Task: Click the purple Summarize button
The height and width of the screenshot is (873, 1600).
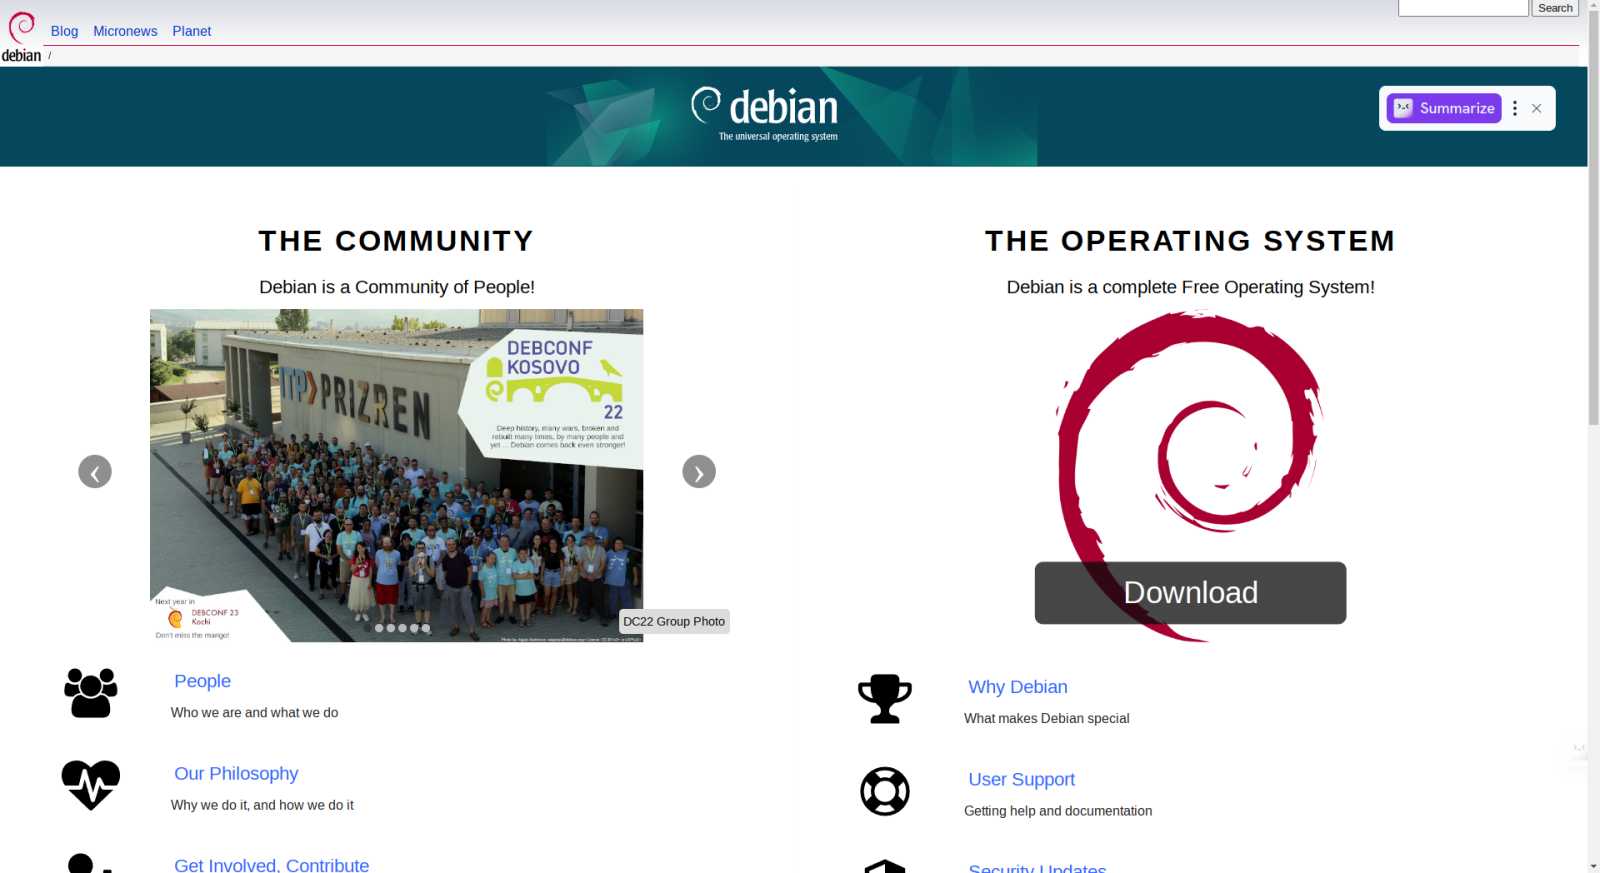Action: [1444, 108]
